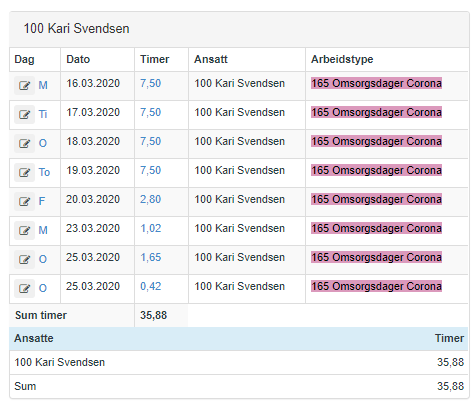Open the 1,02 hours link

[150, 228]
